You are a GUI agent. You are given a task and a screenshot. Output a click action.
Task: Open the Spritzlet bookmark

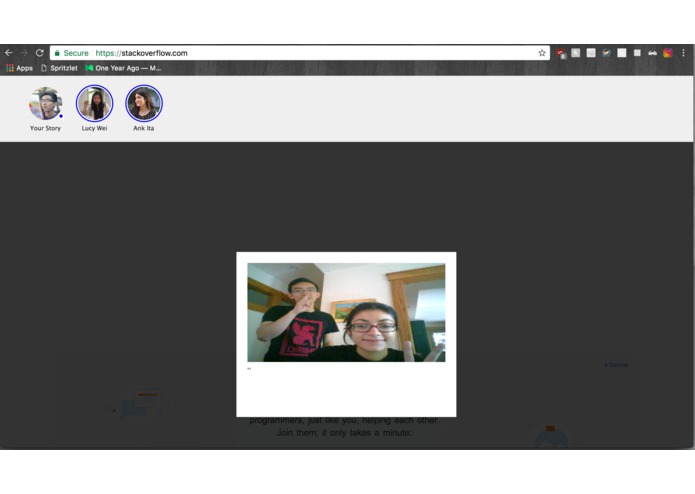[x=59, y=68]
